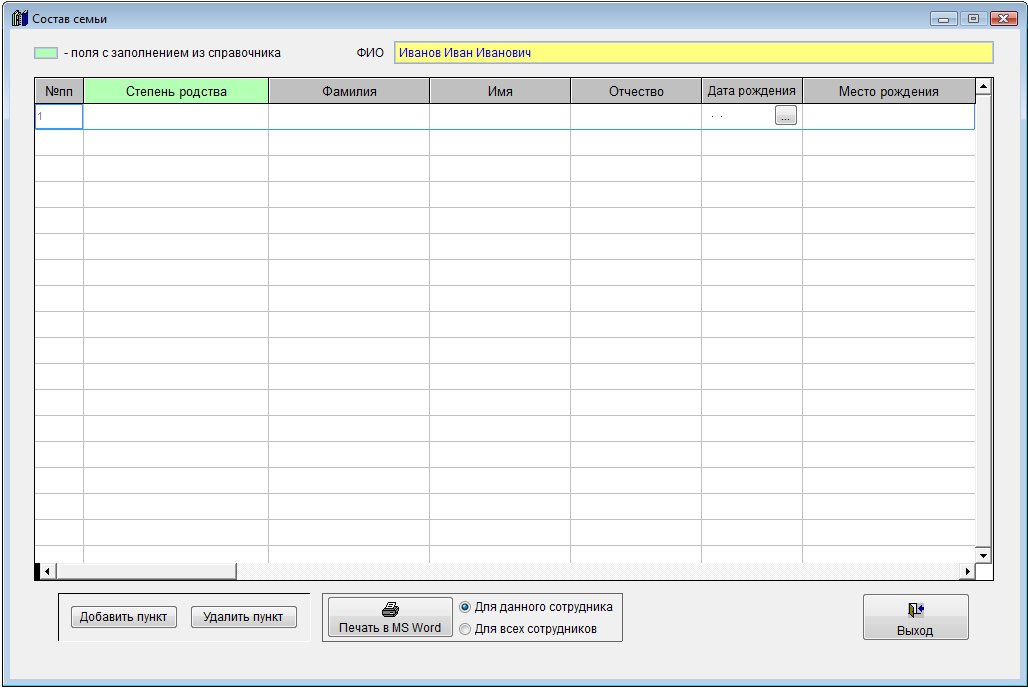This screenshot has height=689, width=1028.
Task: Close the Состав семьи window
Action: click(1004, 19)
